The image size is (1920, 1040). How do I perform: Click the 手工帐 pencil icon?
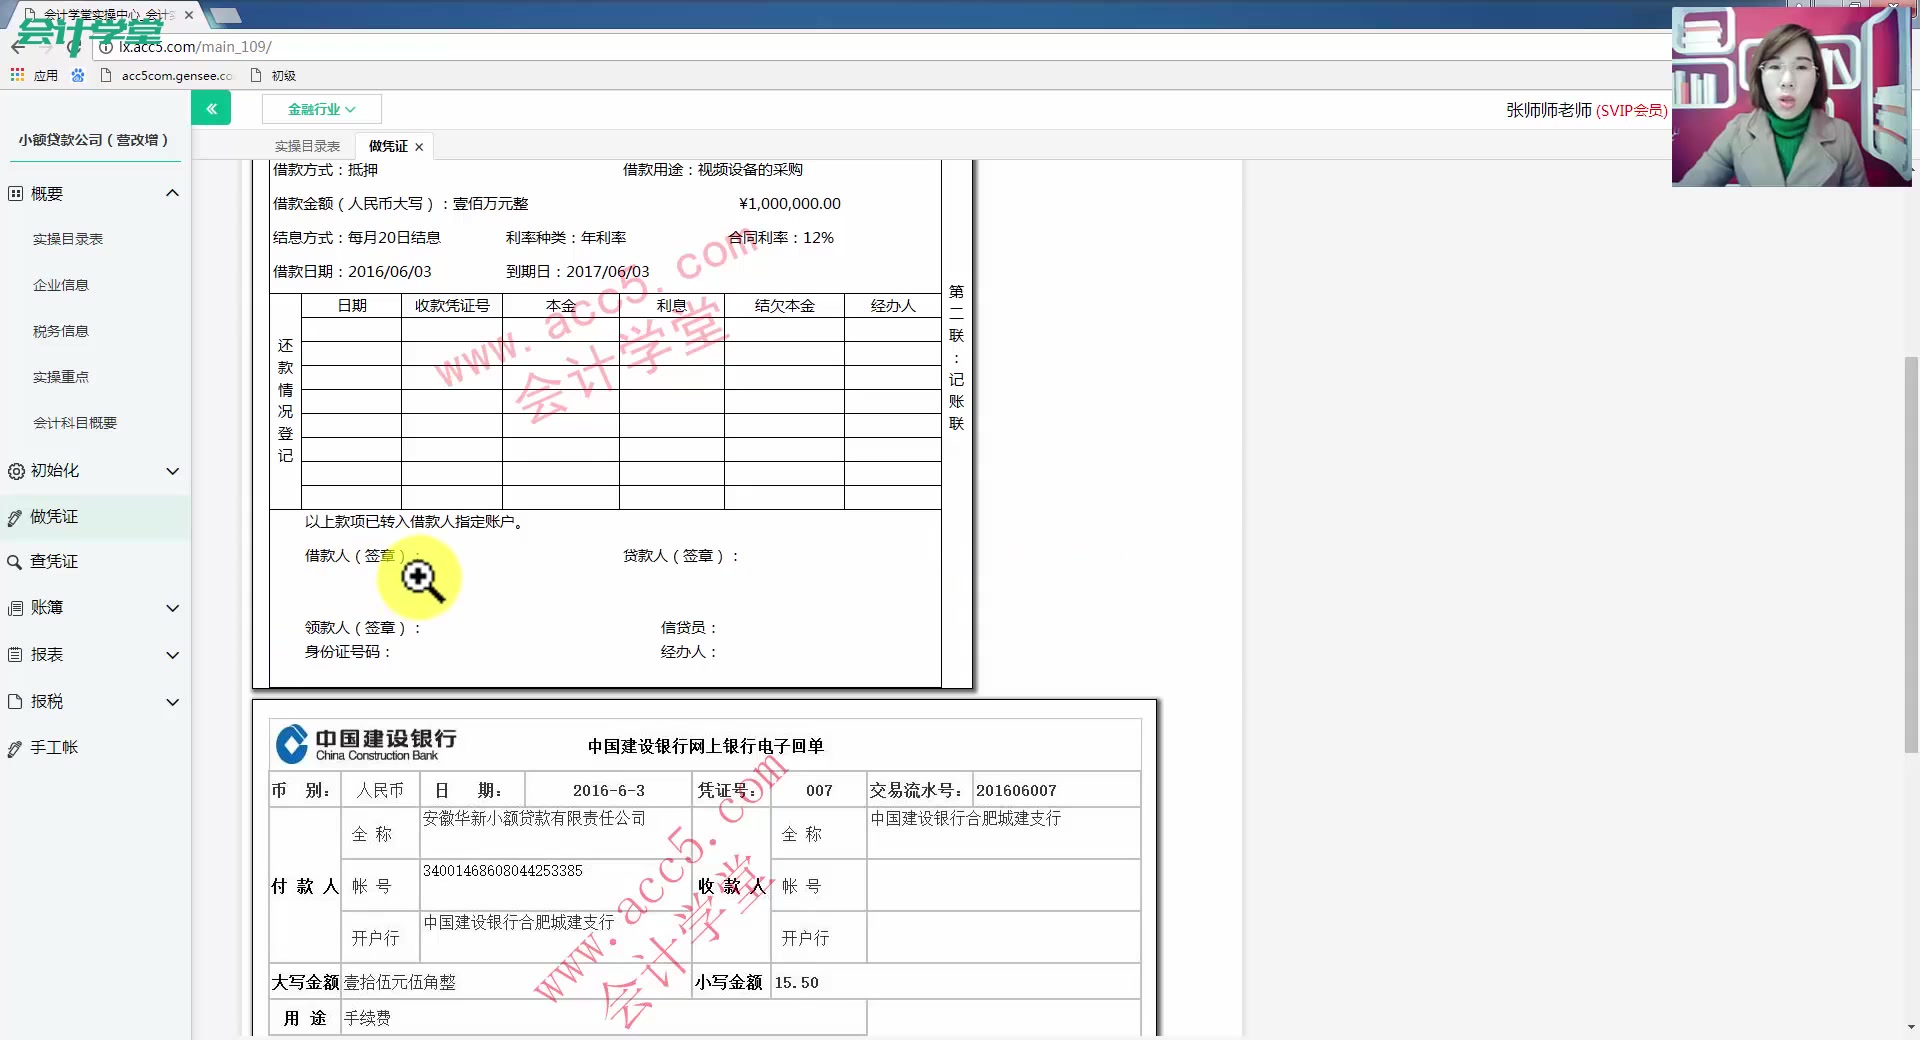[x=15, y=749]
